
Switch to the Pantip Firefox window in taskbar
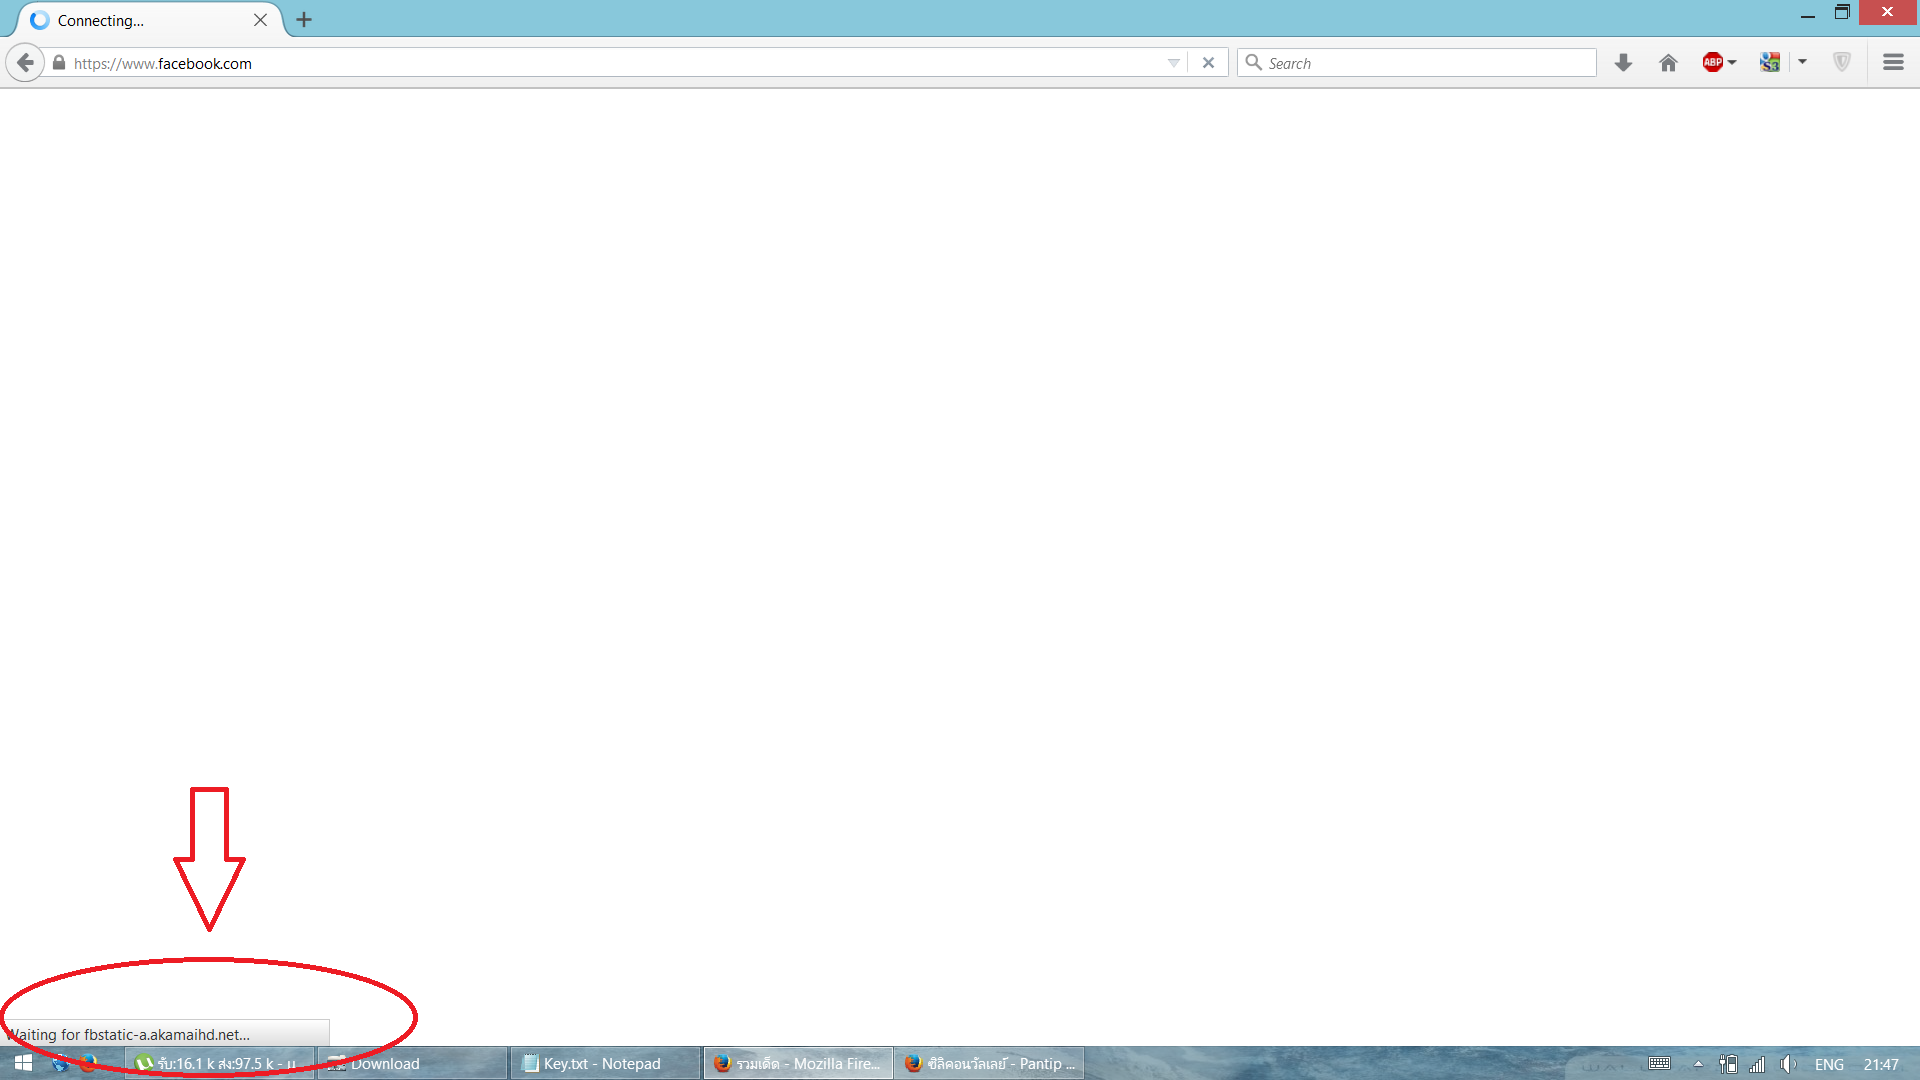989,1063
